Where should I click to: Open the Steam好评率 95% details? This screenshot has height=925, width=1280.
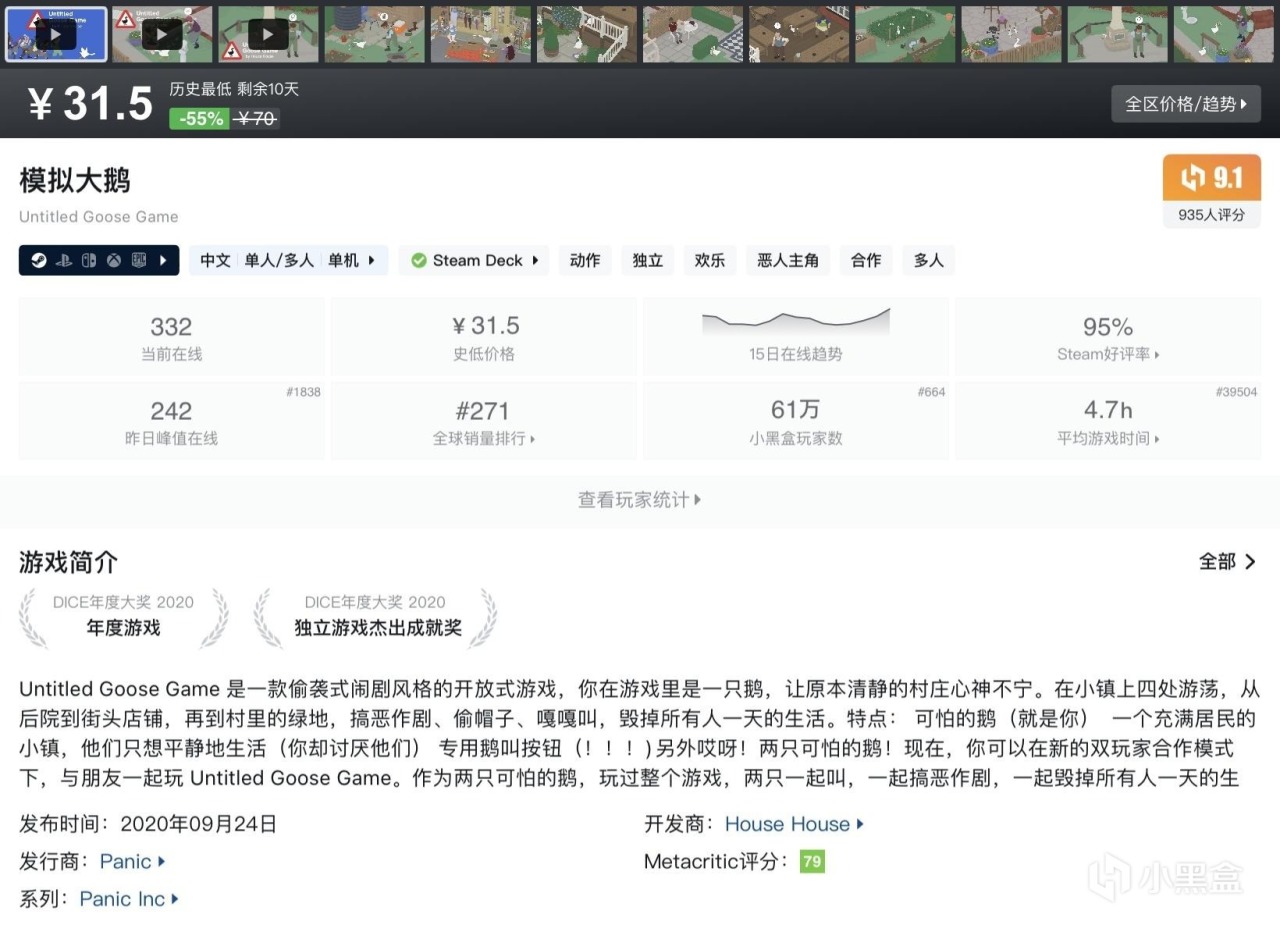point(1108,338)
